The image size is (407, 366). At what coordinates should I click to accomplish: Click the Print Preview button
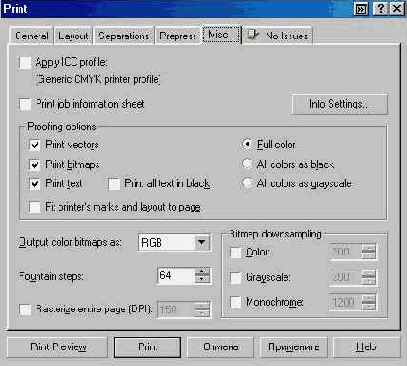pos(58,347)
